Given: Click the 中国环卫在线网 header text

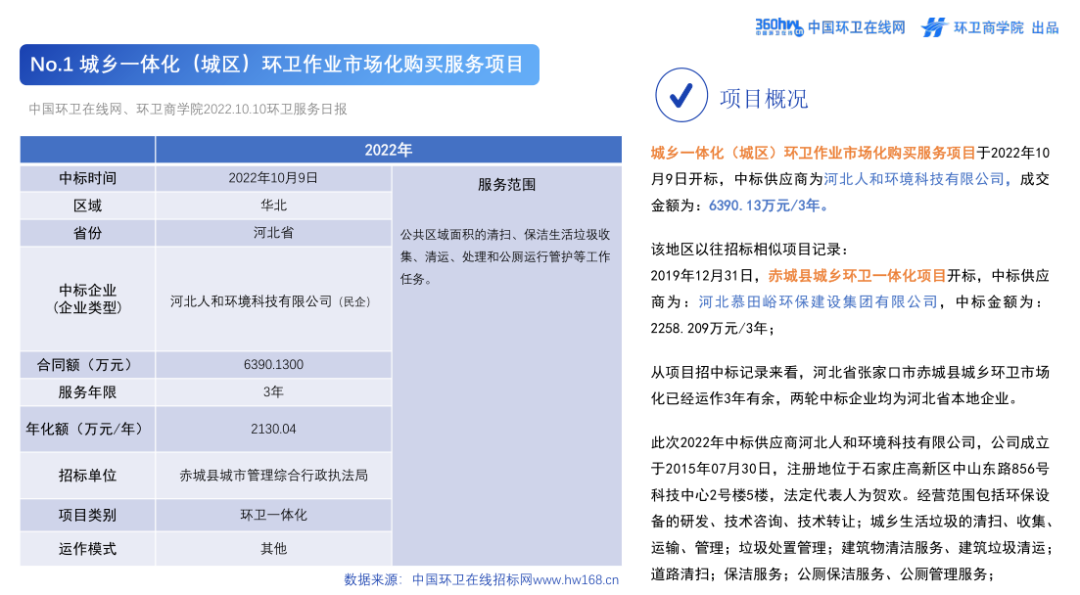Looking at the screenshot, I should [x=856, y=28].
